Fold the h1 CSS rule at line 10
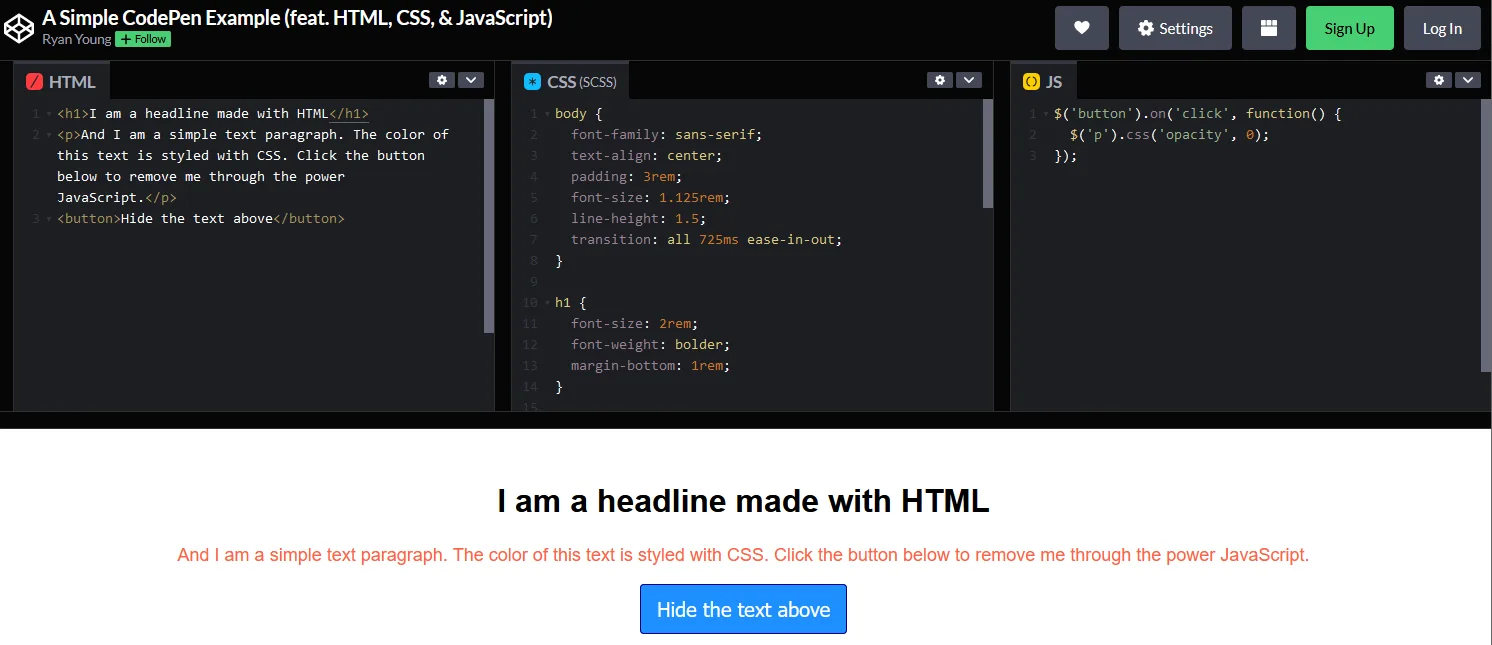The image size is (1492, 645). tap(547, 302)
